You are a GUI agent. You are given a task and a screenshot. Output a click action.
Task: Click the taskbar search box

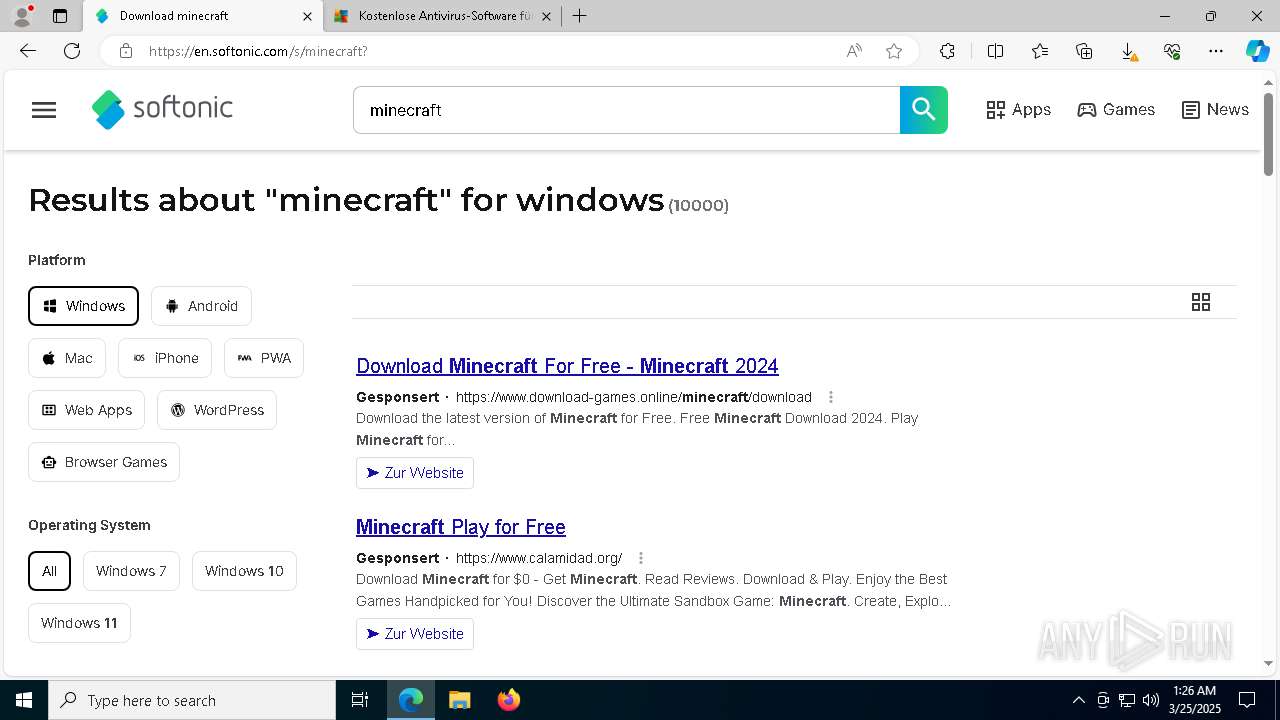click(x=192, y=700)
